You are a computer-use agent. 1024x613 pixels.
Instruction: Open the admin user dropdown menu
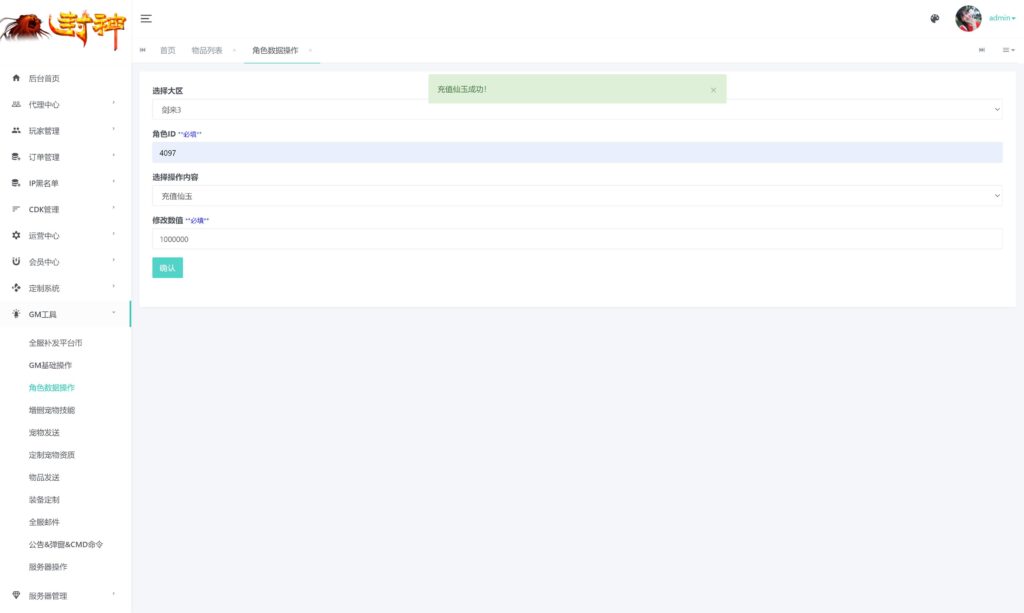point(1001,18)
